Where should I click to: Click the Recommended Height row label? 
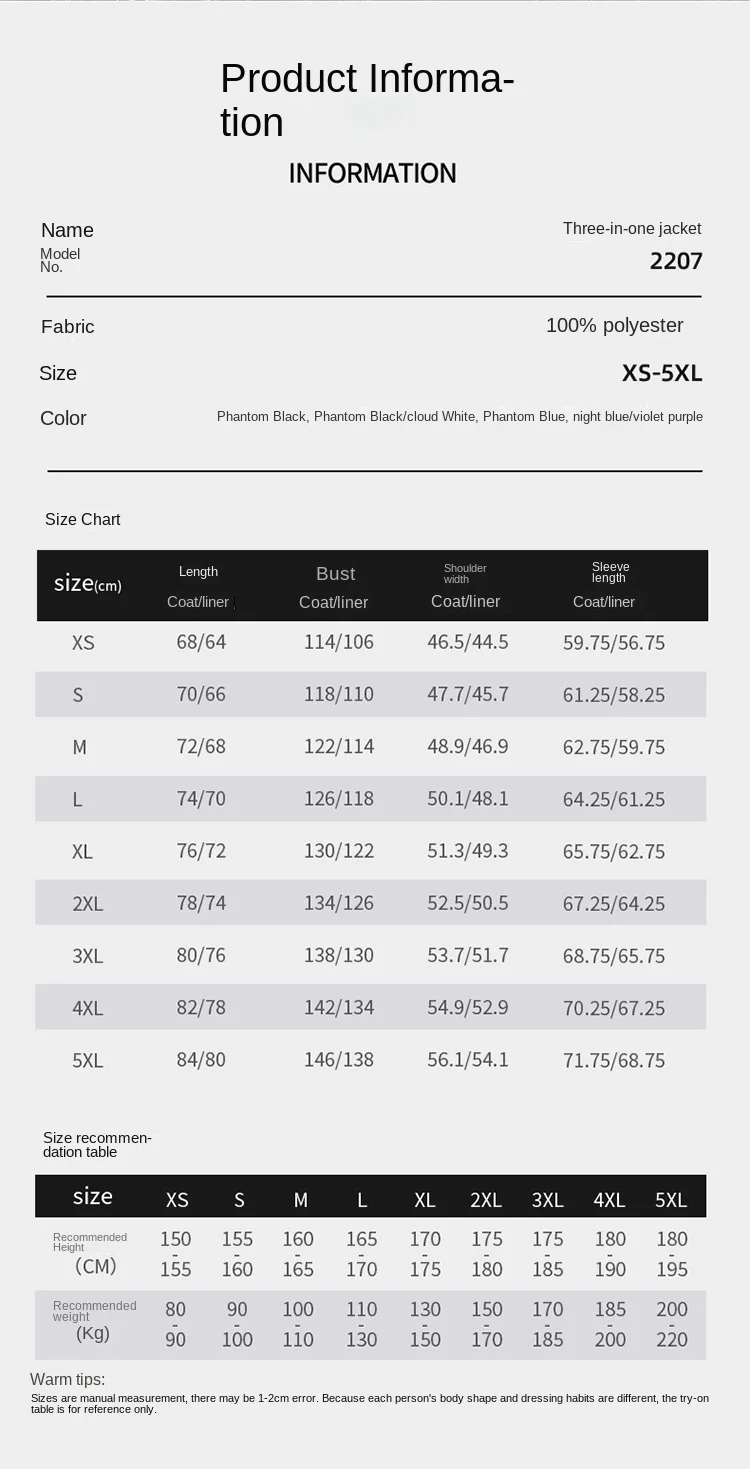click(89, 1242)
